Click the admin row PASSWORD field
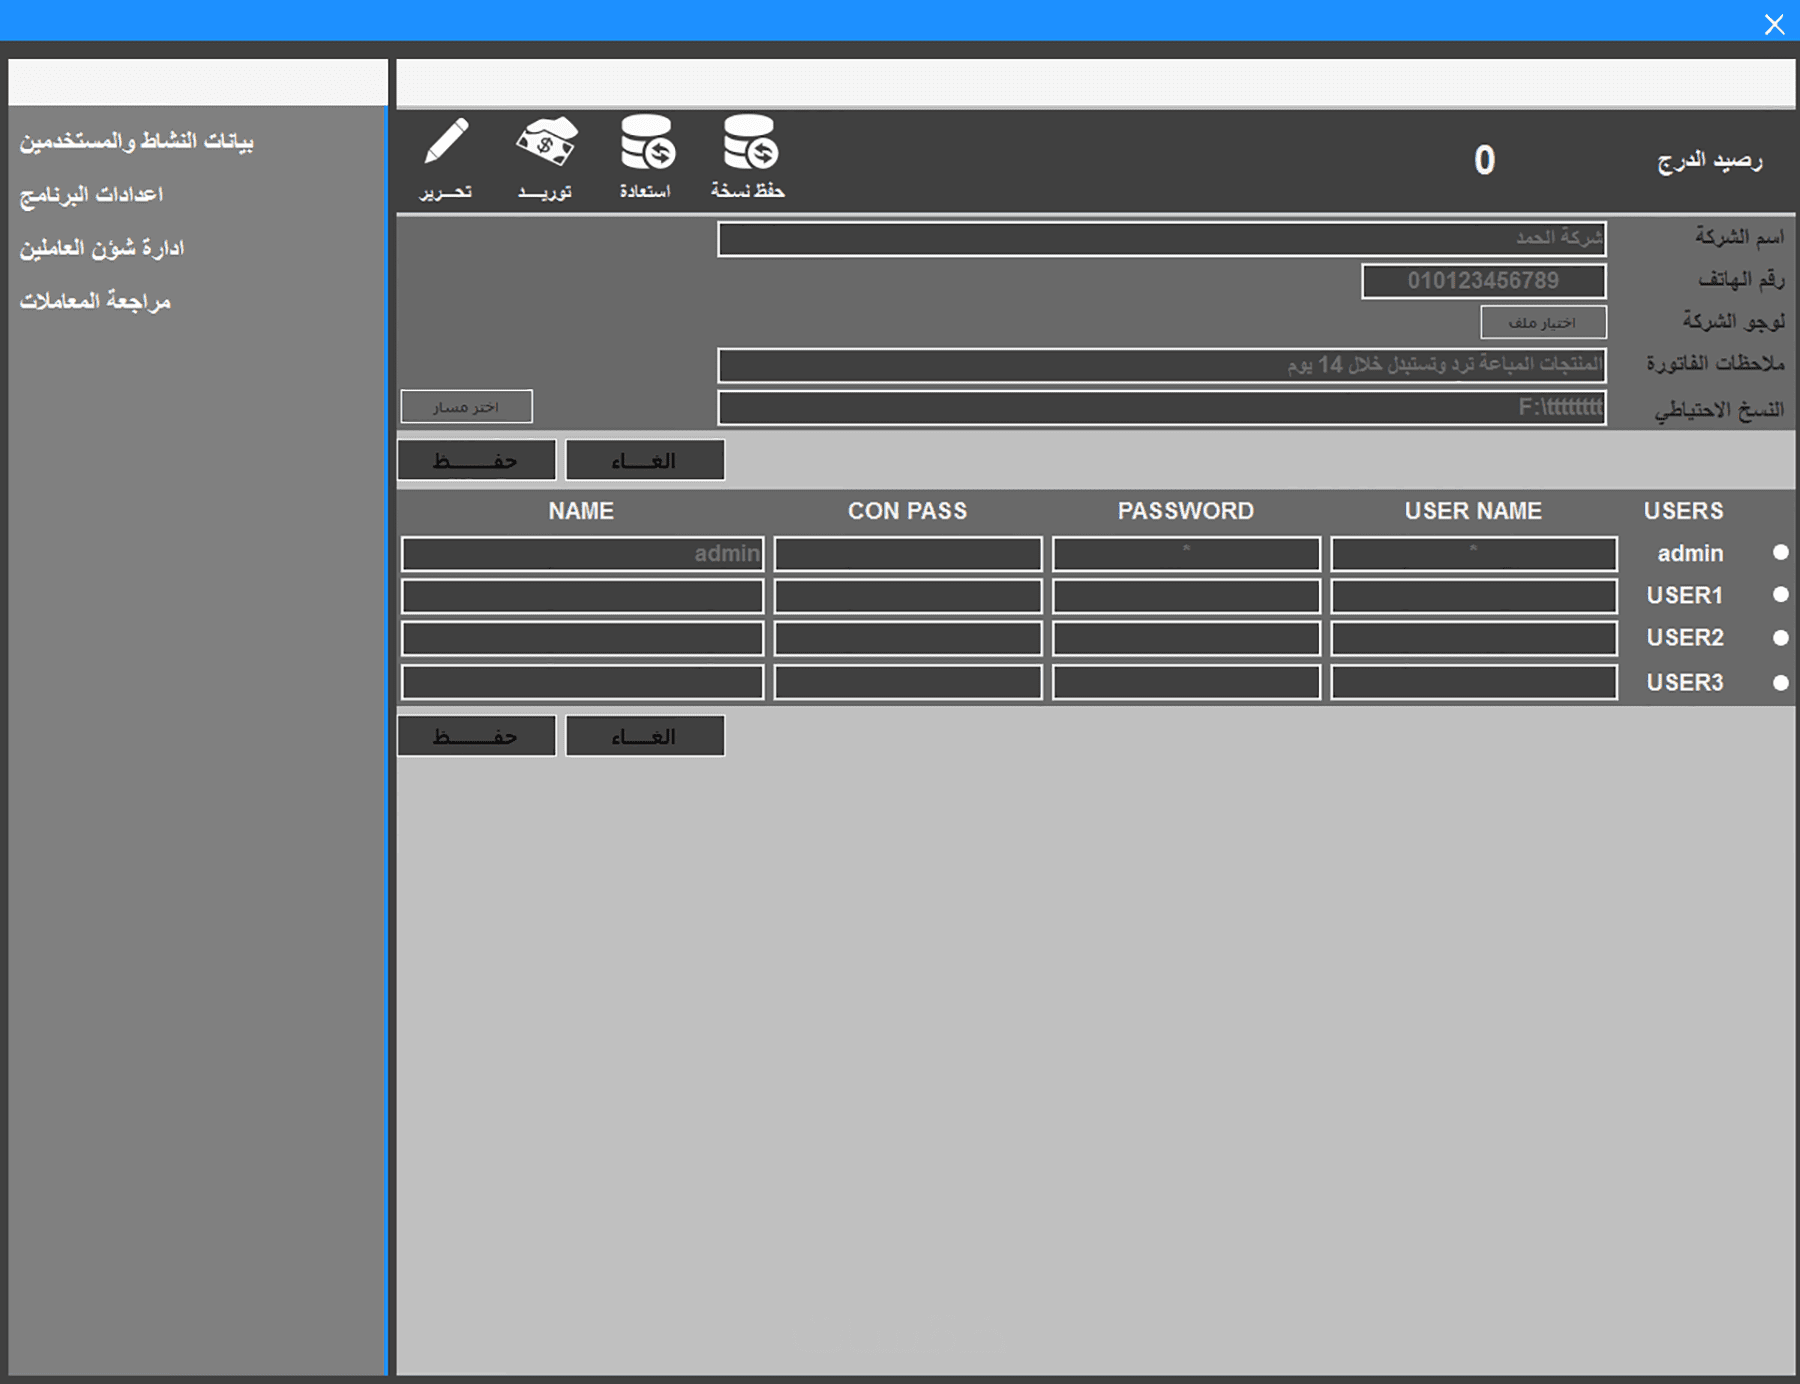The height and width of the screenshot is (1384, 1800). point(1186,553)
